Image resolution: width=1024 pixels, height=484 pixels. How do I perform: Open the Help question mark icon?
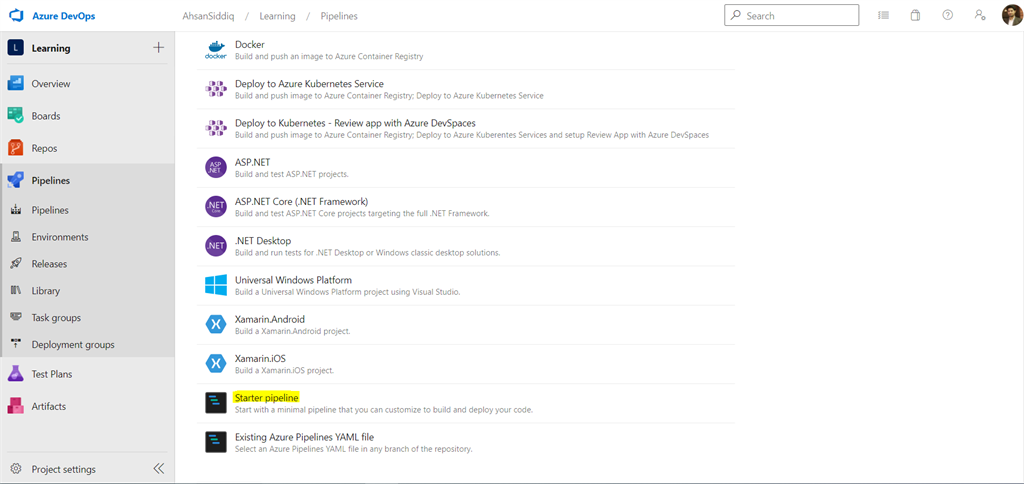tap(948, 15)
